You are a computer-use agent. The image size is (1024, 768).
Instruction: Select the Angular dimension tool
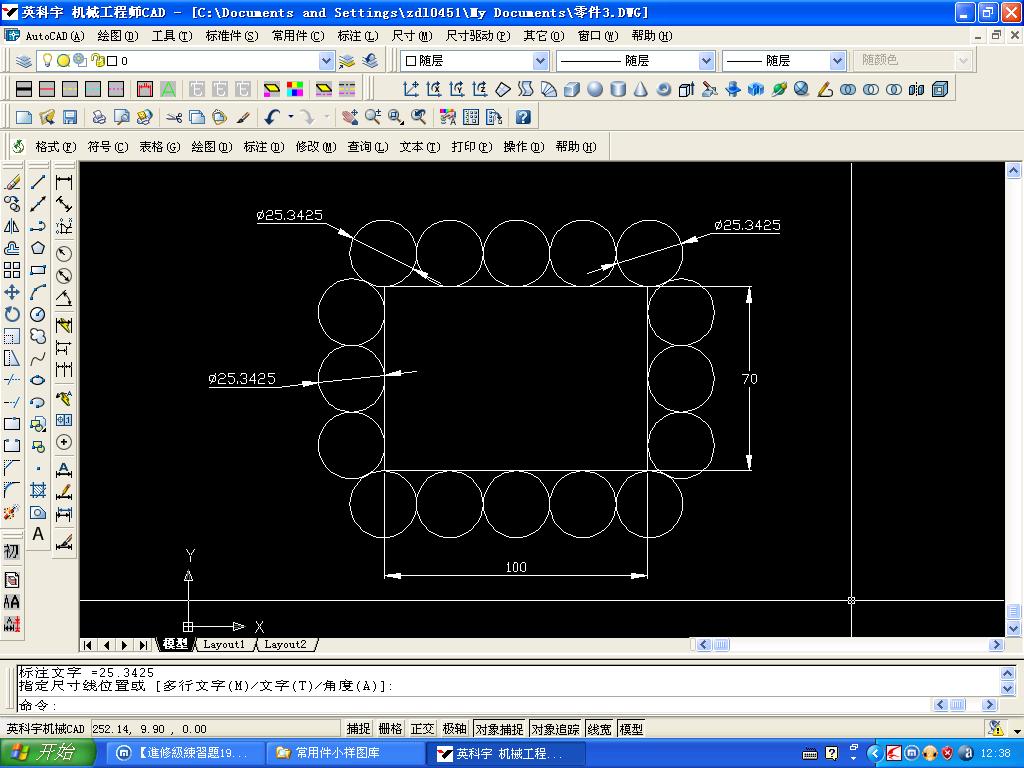(x=64, y=298)
